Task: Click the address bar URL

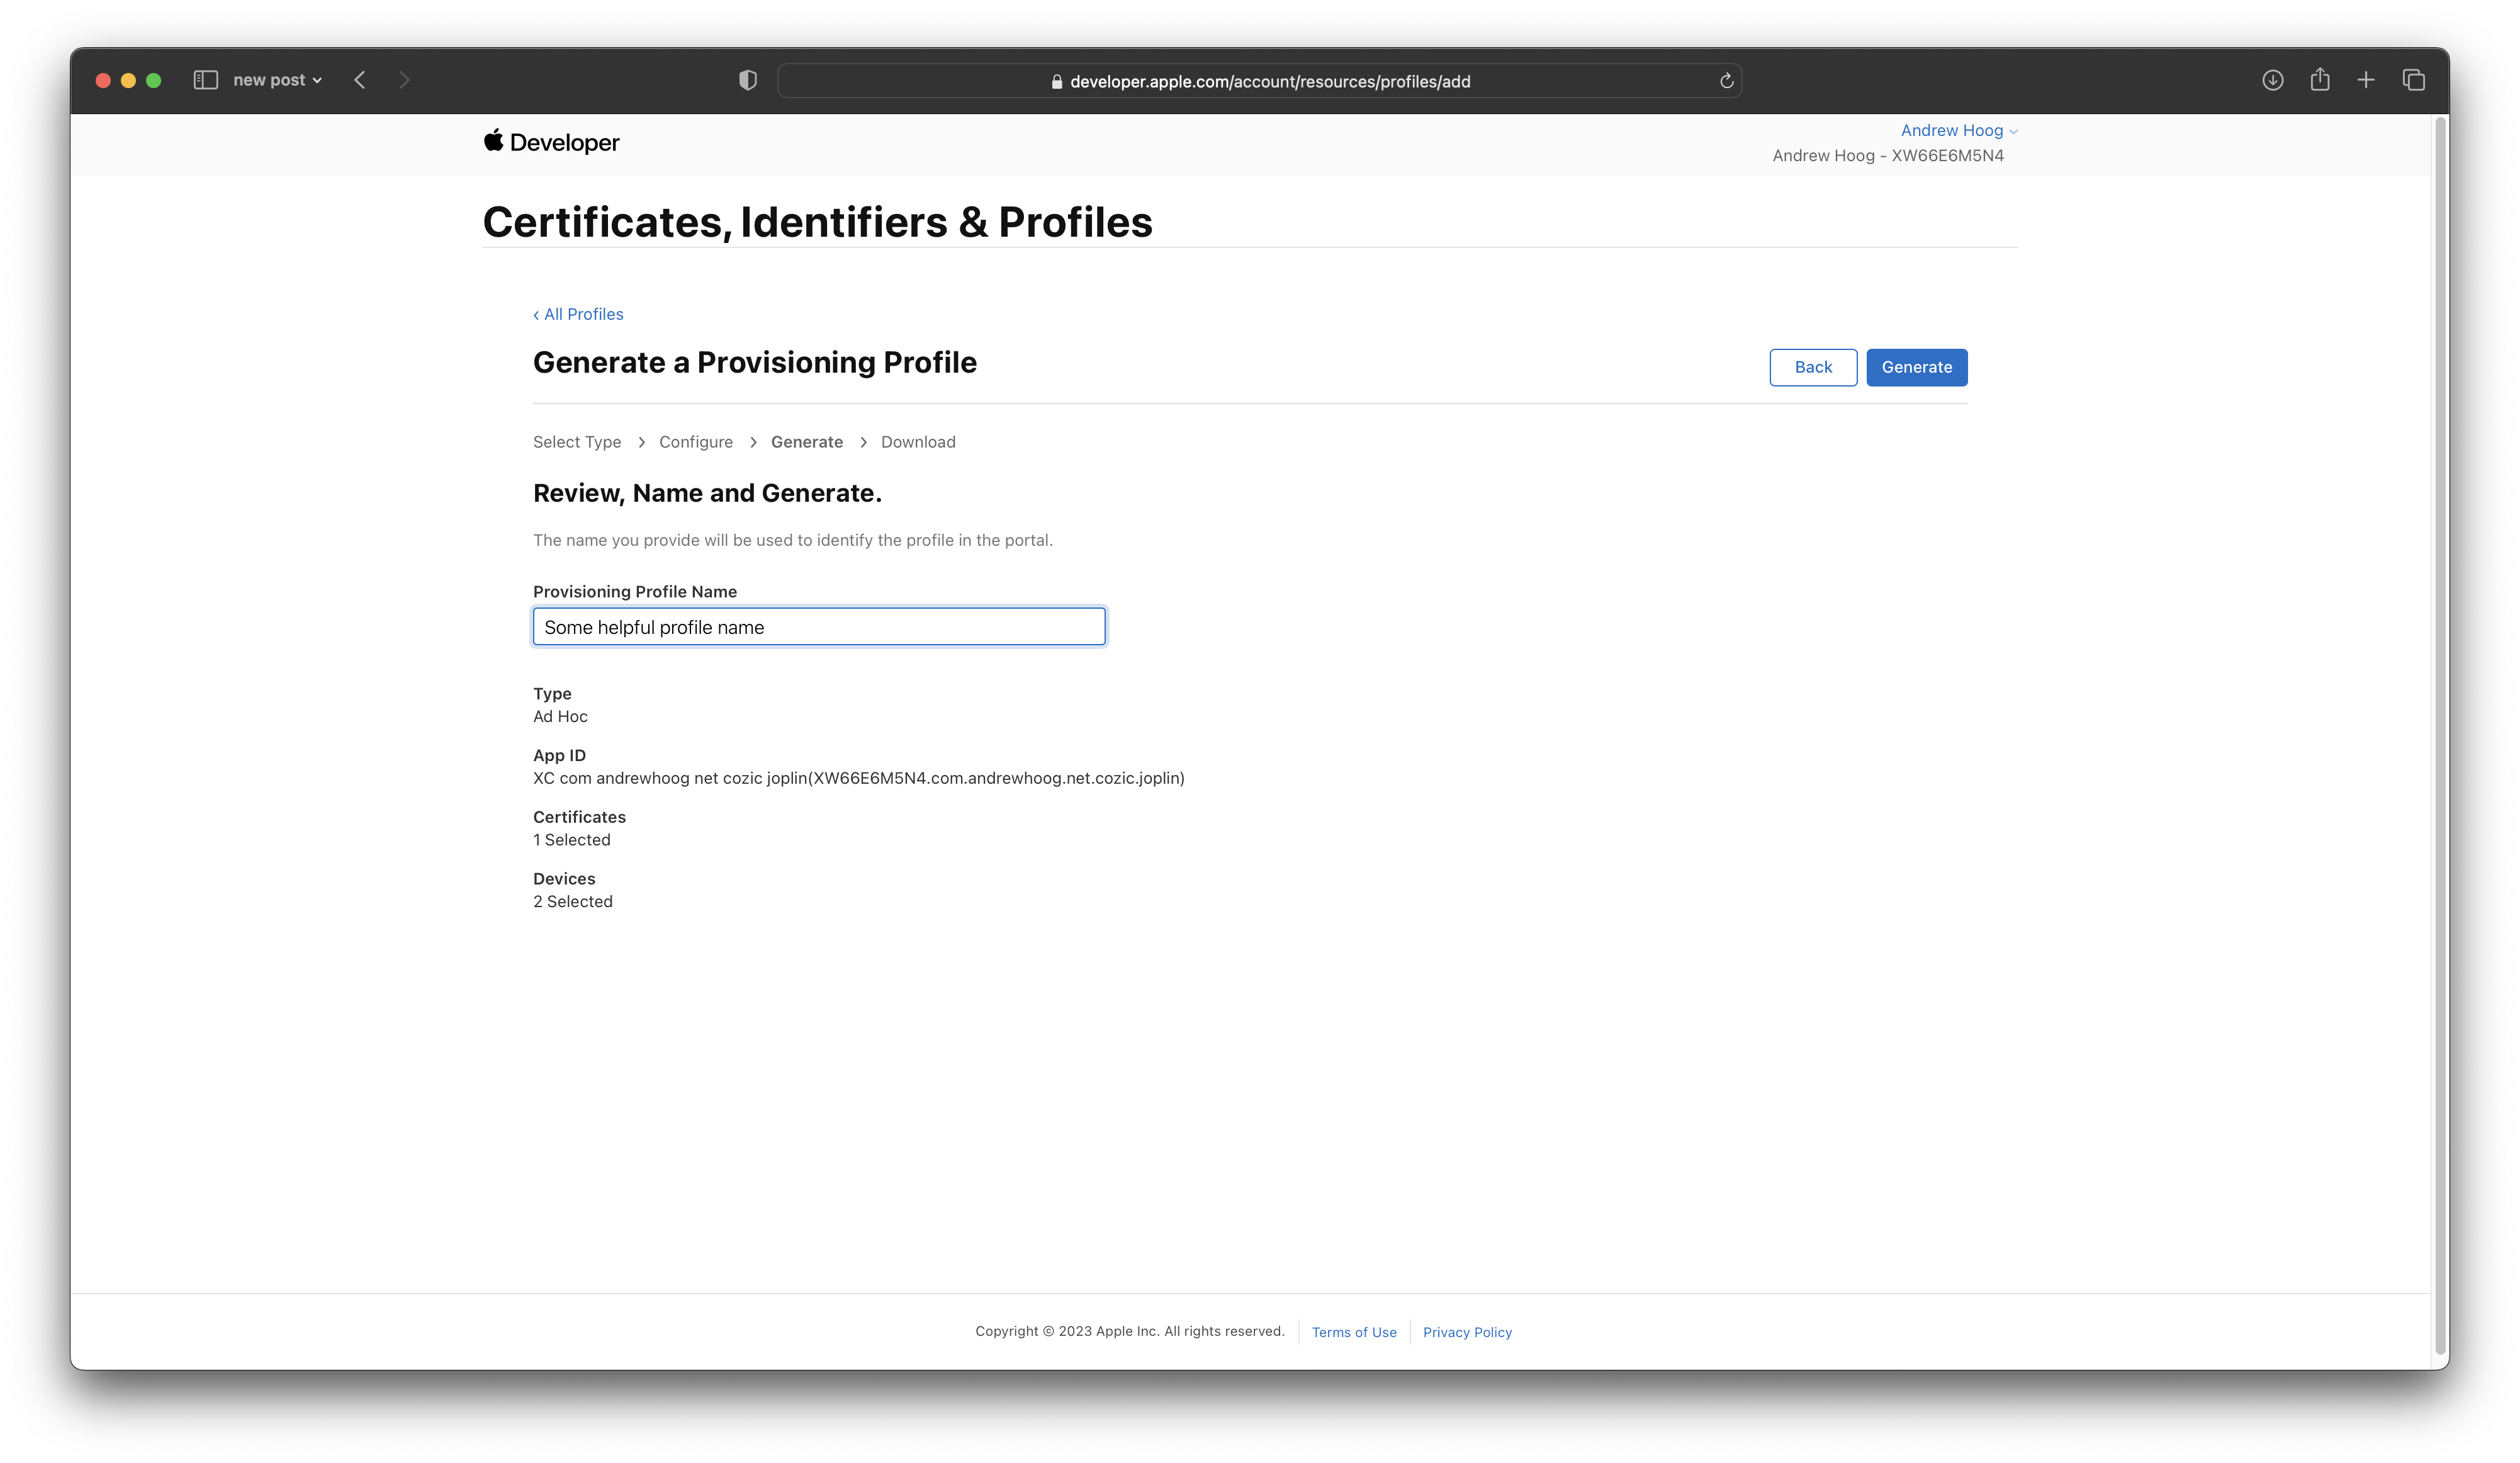Action: [x=1269, y=81]
